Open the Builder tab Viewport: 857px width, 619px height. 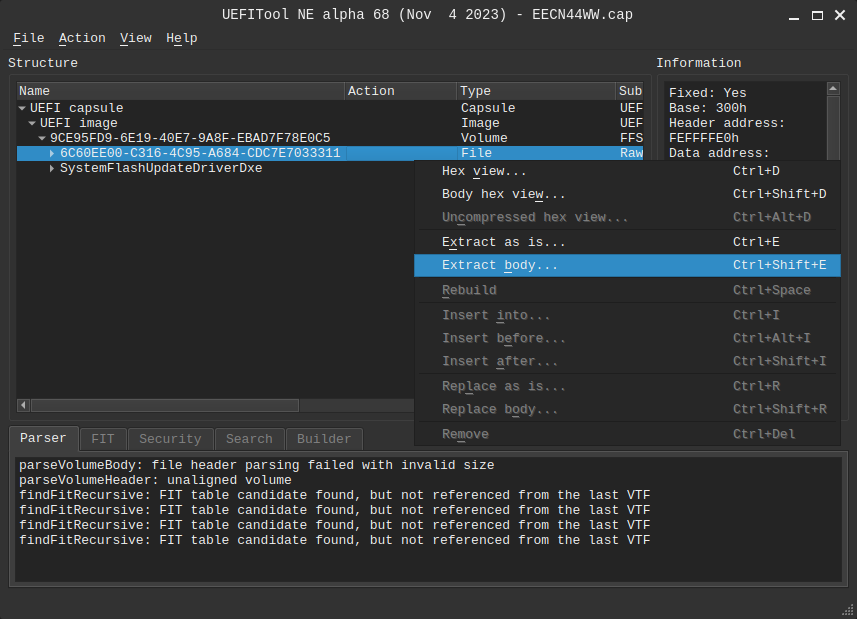pos(324,439)
